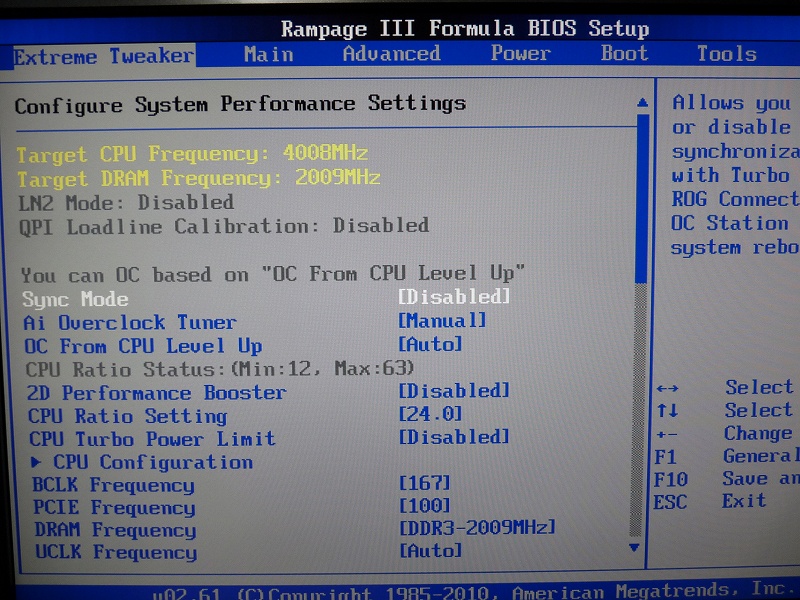
Task: Edit the BCLK Frequency 167 value
Action: pos(424,483)
